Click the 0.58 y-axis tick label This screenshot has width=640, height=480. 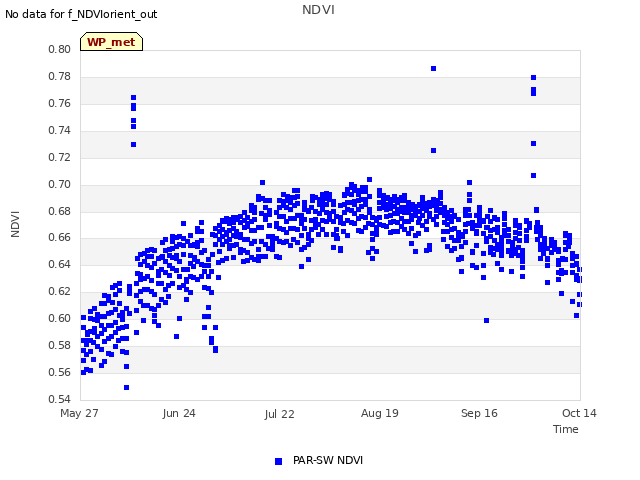coord(59,345)
